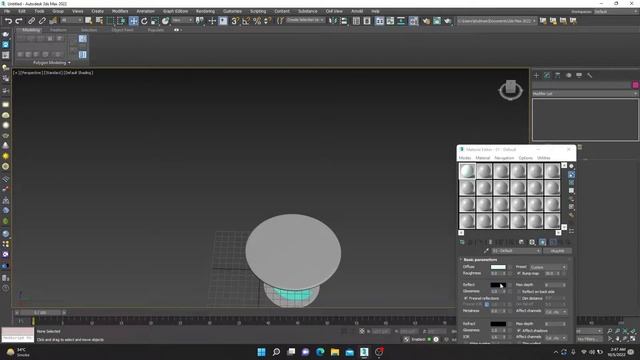The height and width of the screenshot is (360, 640).
Task: Activate the Select and Move tool
Action: [x=133, y=21]
